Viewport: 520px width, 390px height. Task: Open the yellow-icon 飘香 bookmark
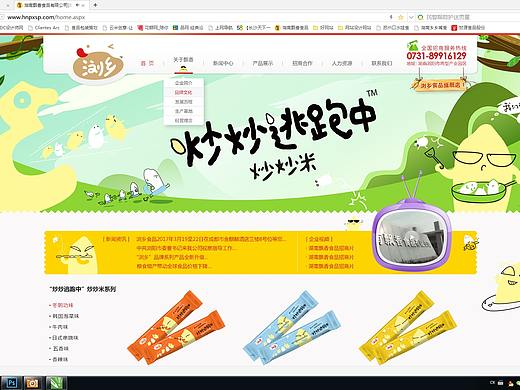tap(292, 28)
